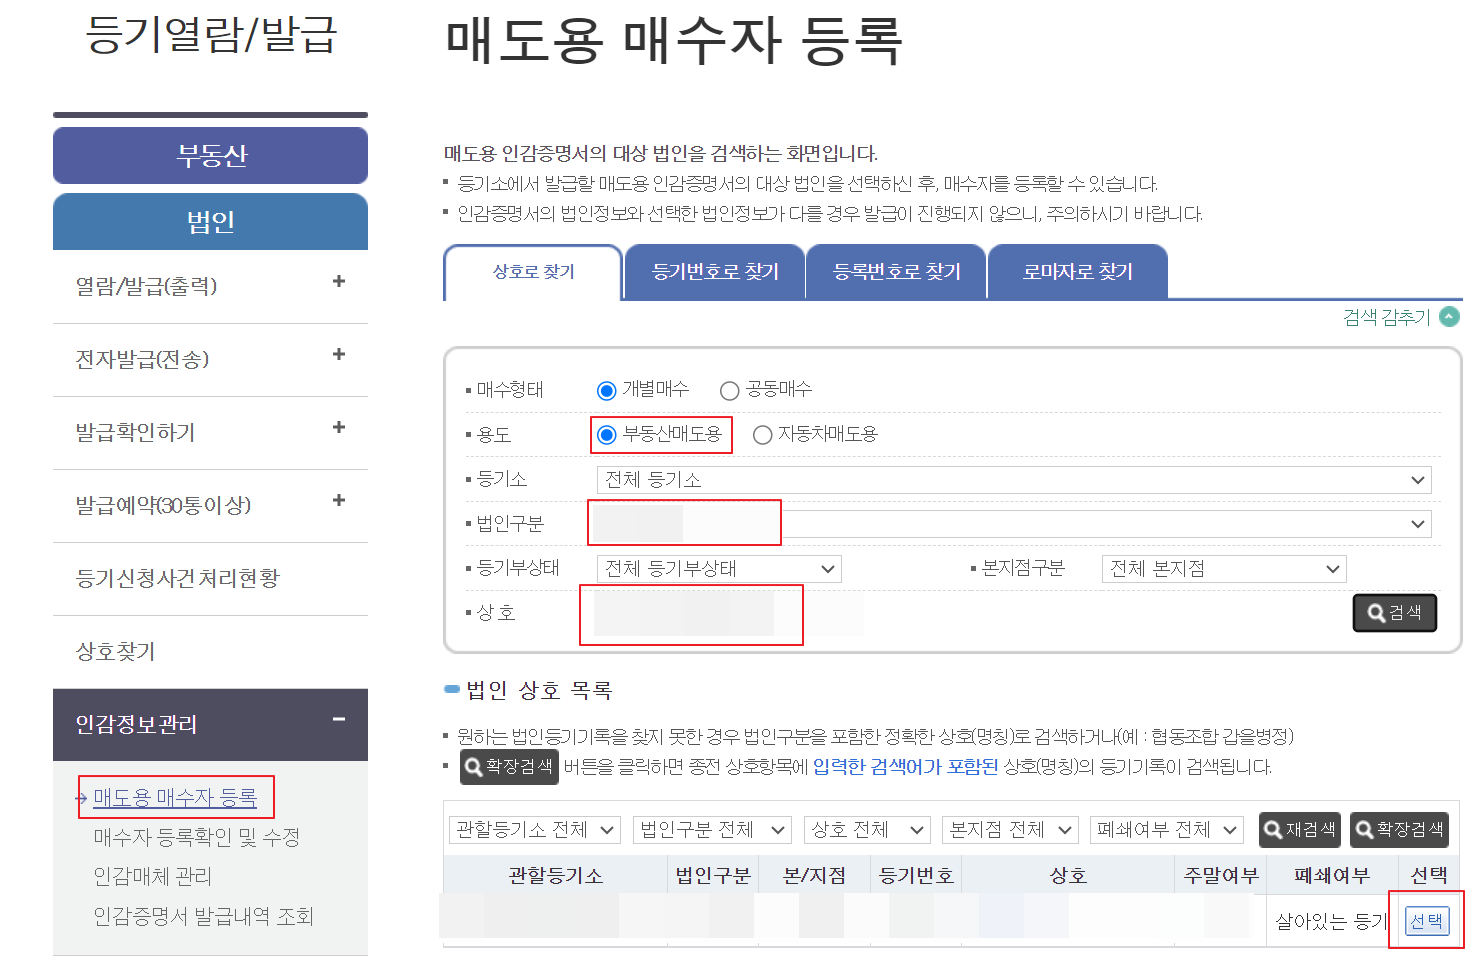Click the 검색 감추기 arrow icon
Viewport: 1482px width, 970px height.
(x=1449, y=317)
